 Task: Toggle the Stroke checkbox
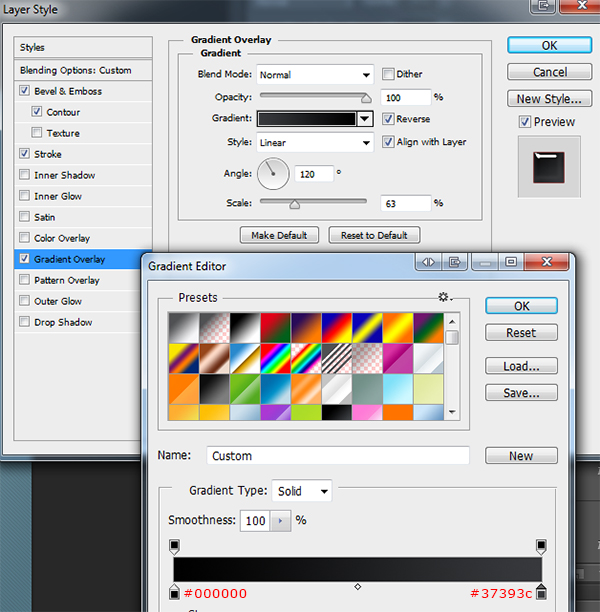point(24,154)
